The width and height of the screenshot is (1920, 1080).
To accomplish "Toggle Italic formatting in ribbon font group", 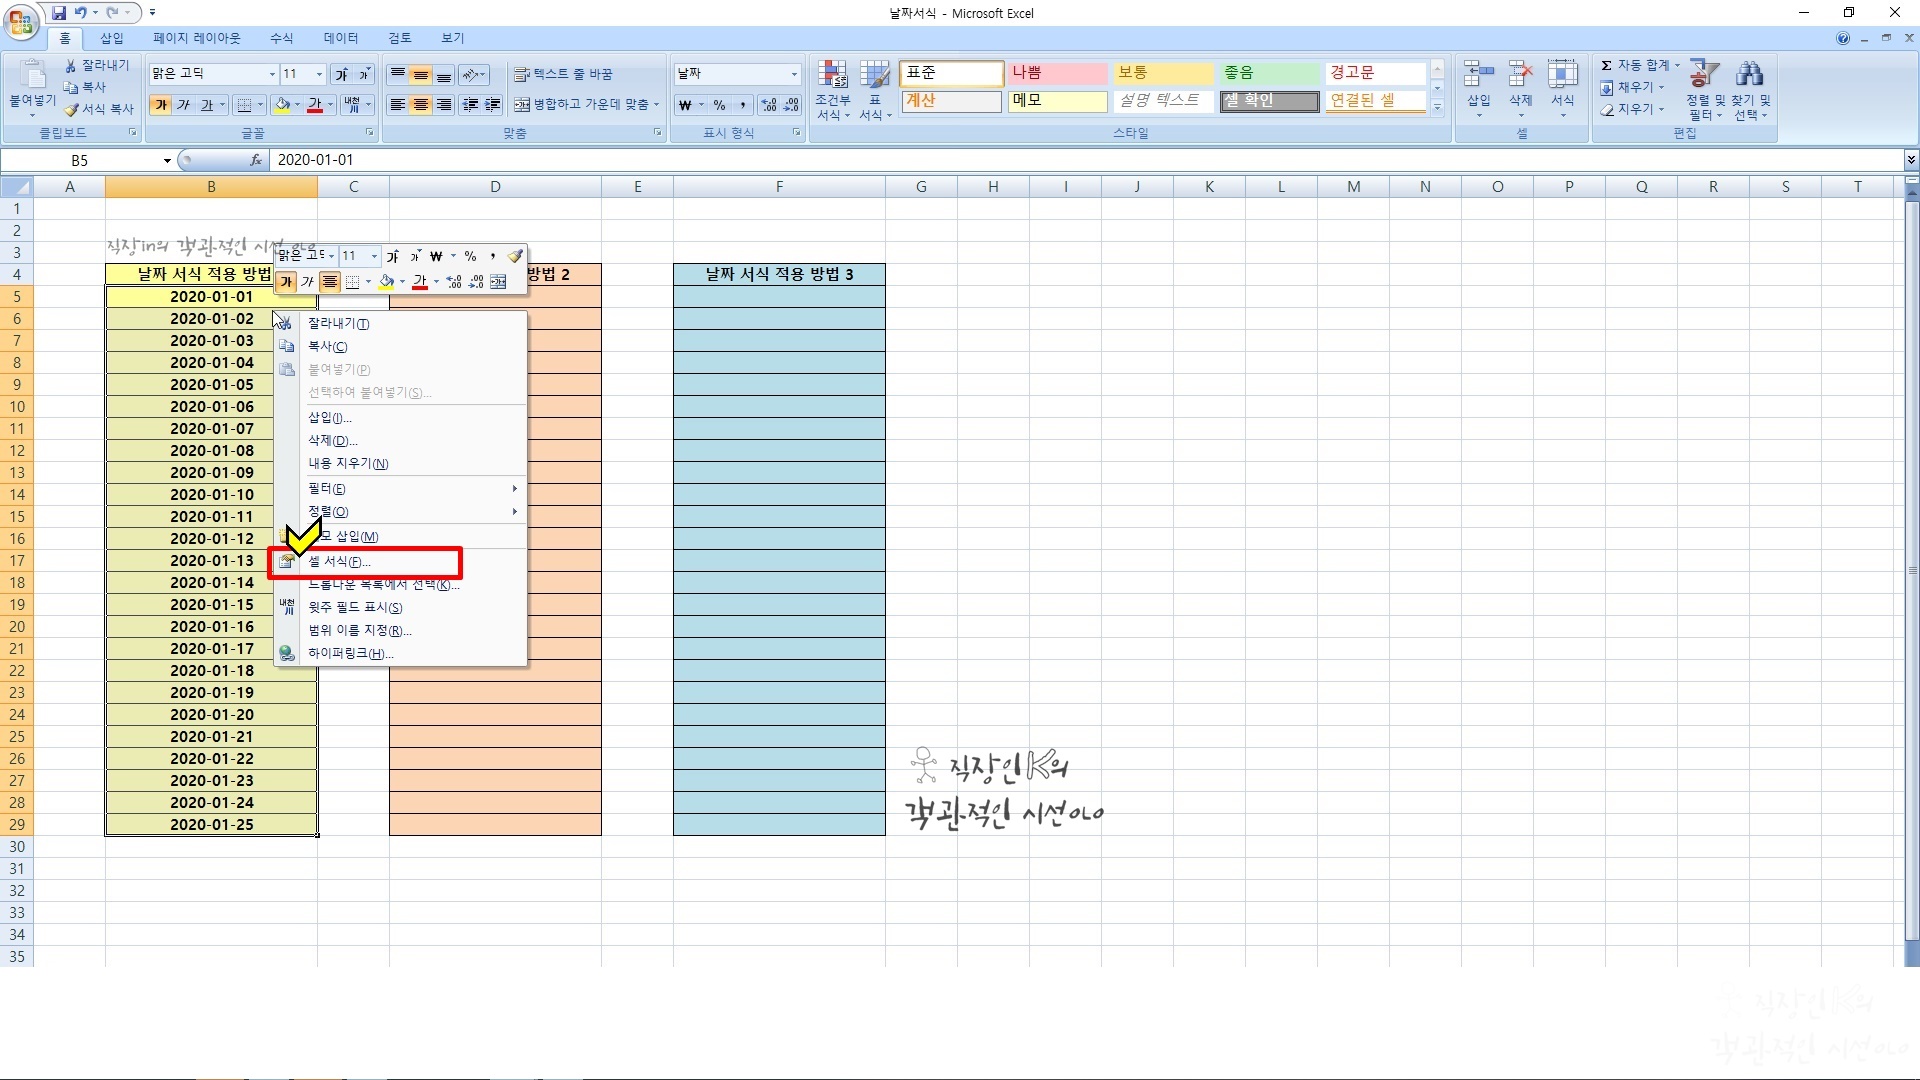I will click(x=183, y=105).
